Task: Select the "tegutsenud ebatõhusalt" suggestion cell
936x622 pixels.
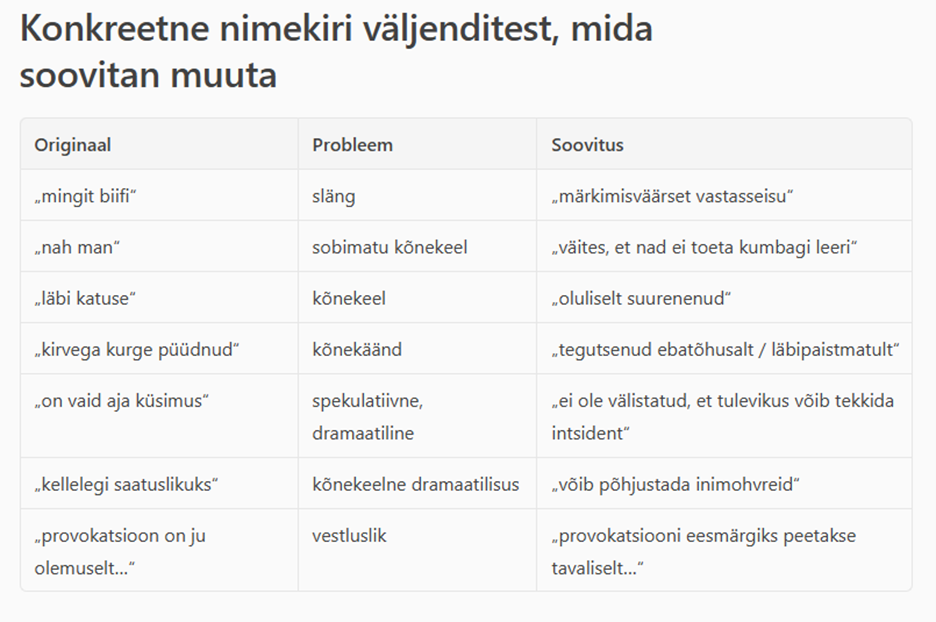Action: pos(725,349)
